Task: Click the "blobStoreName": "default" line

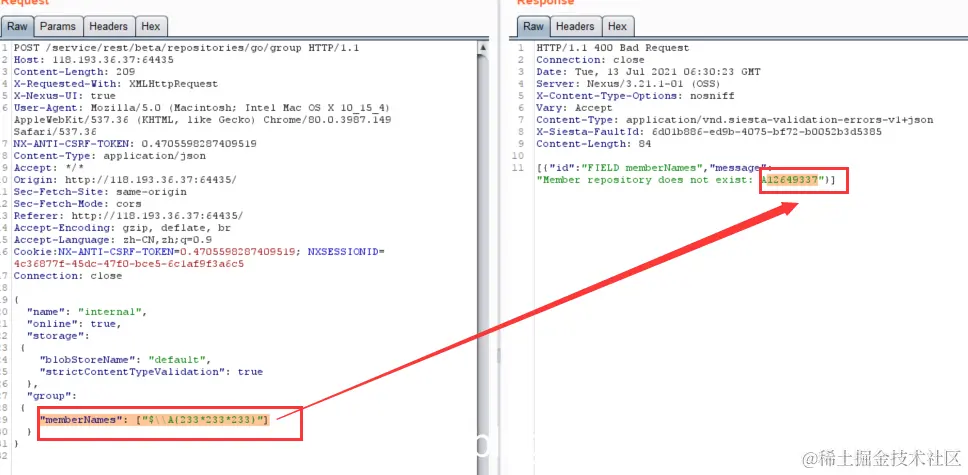Action: [125, 359]
